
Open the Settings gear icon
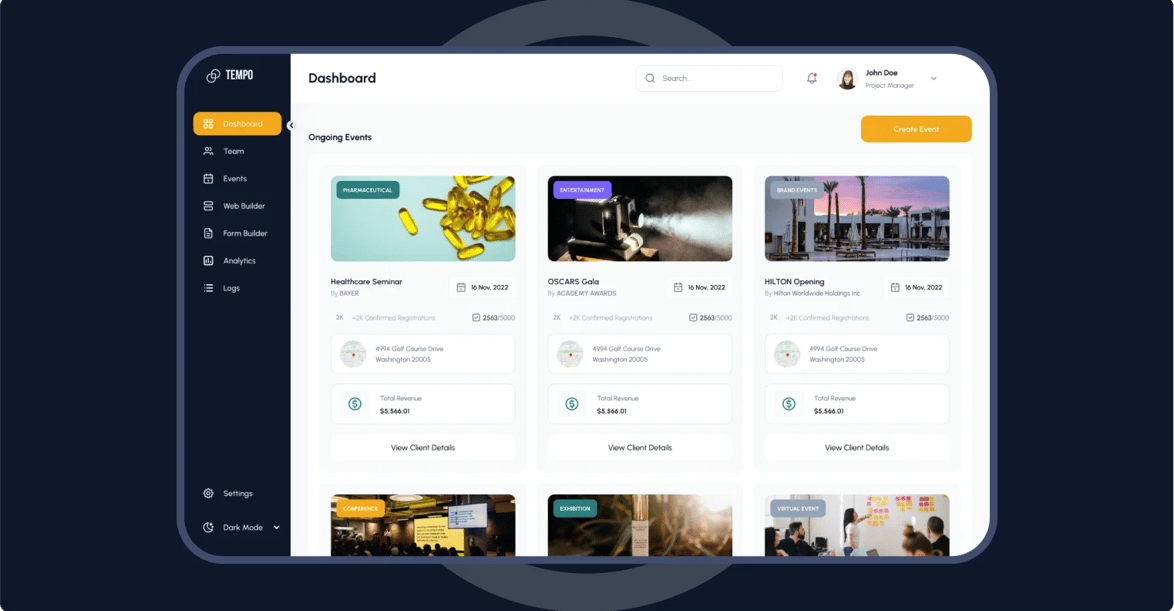click(208, 493)
